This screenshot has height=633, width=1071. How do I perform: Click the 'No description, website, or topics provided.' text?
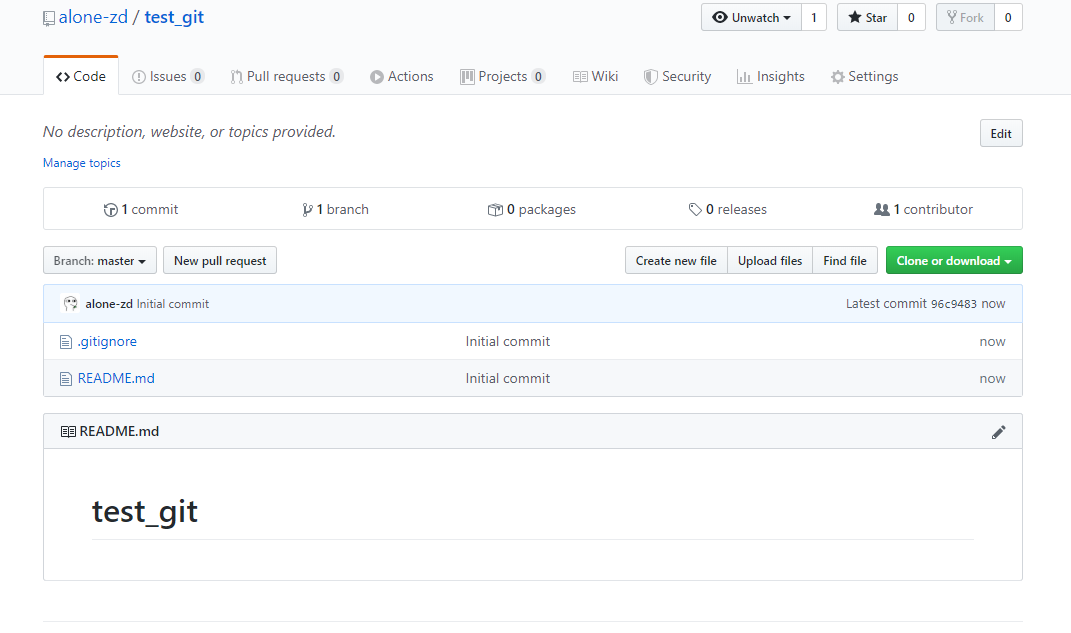coord(189,132)
